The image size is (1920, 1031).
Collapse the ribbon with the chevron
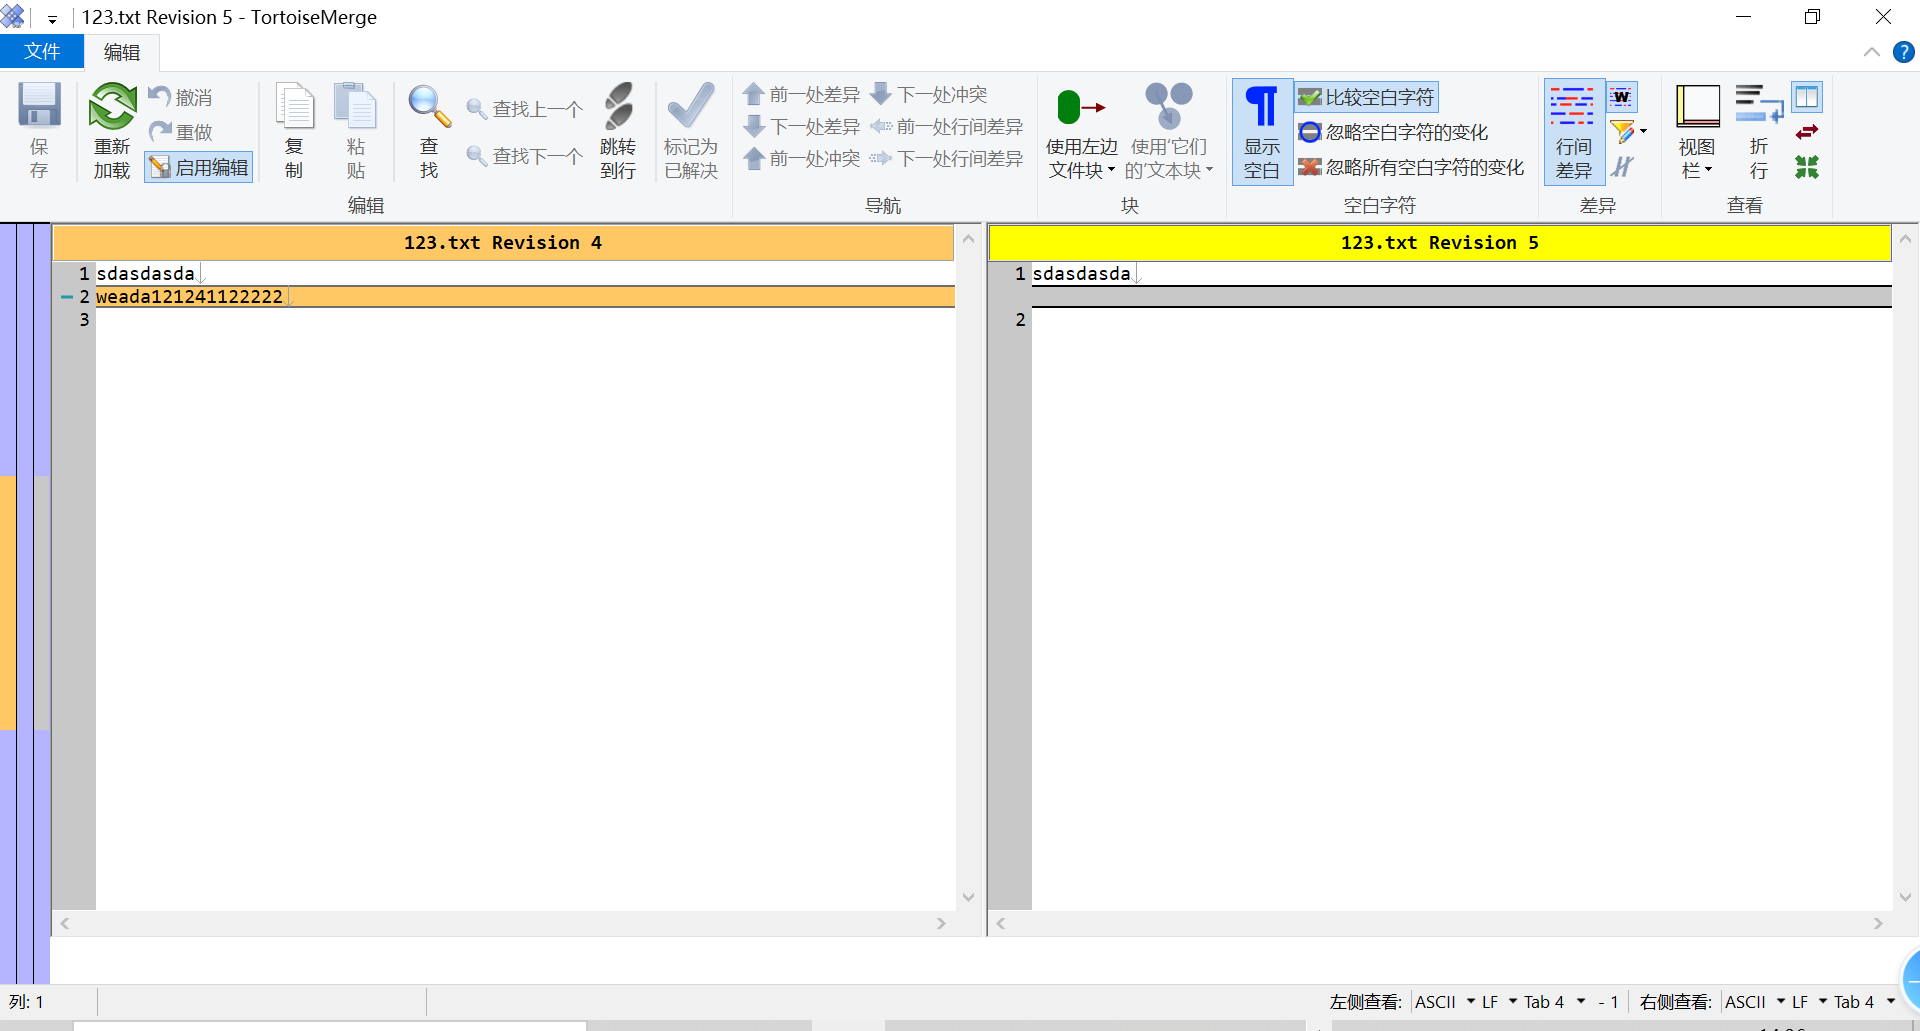pos(1872,52)
